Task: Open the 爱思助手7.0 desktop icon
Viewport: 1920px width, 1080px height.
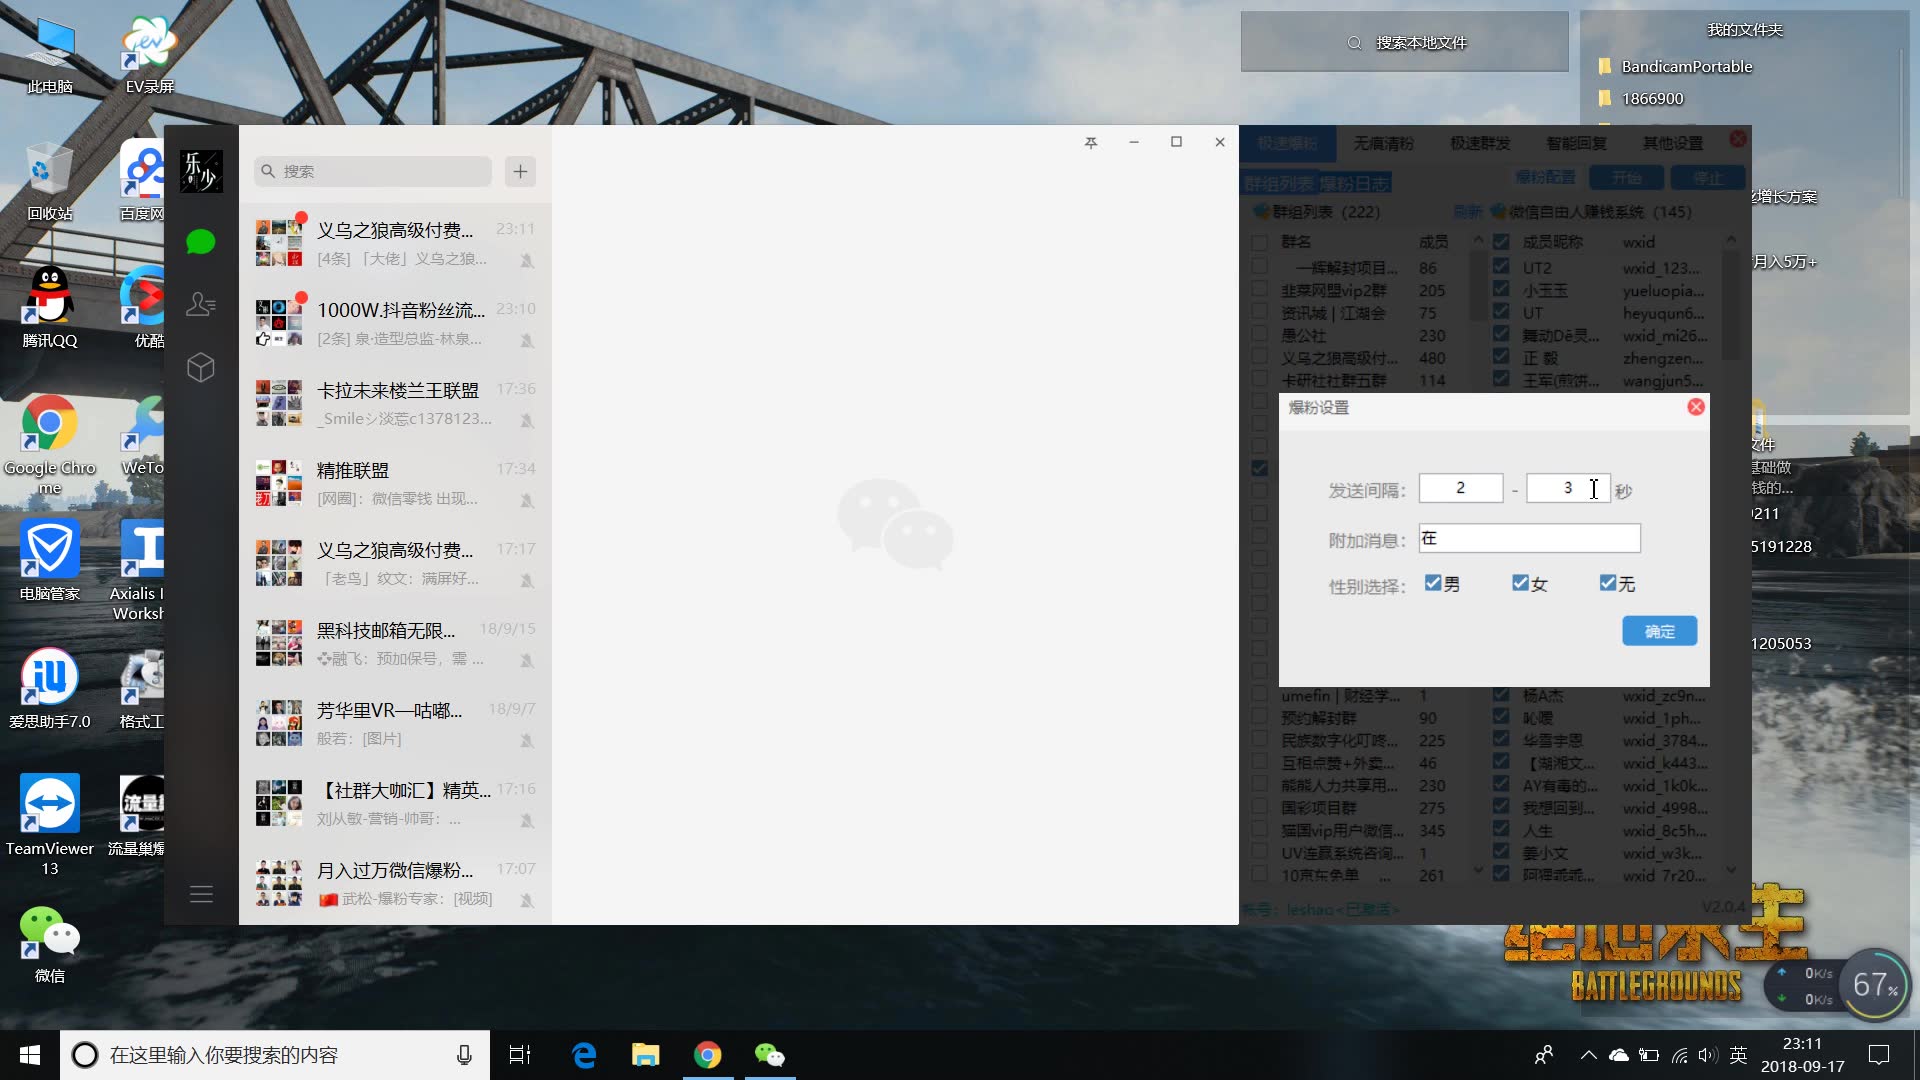Action: (50, 689)
